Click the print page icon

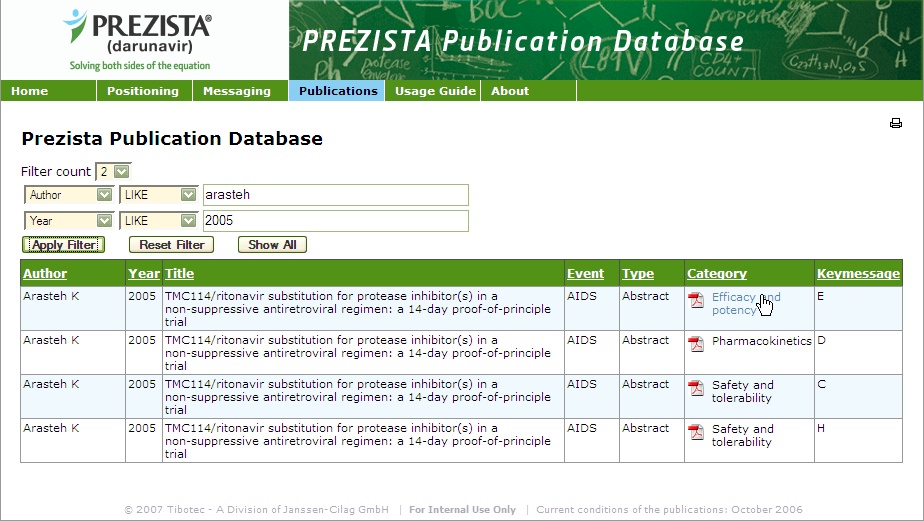tap(896, 123)
